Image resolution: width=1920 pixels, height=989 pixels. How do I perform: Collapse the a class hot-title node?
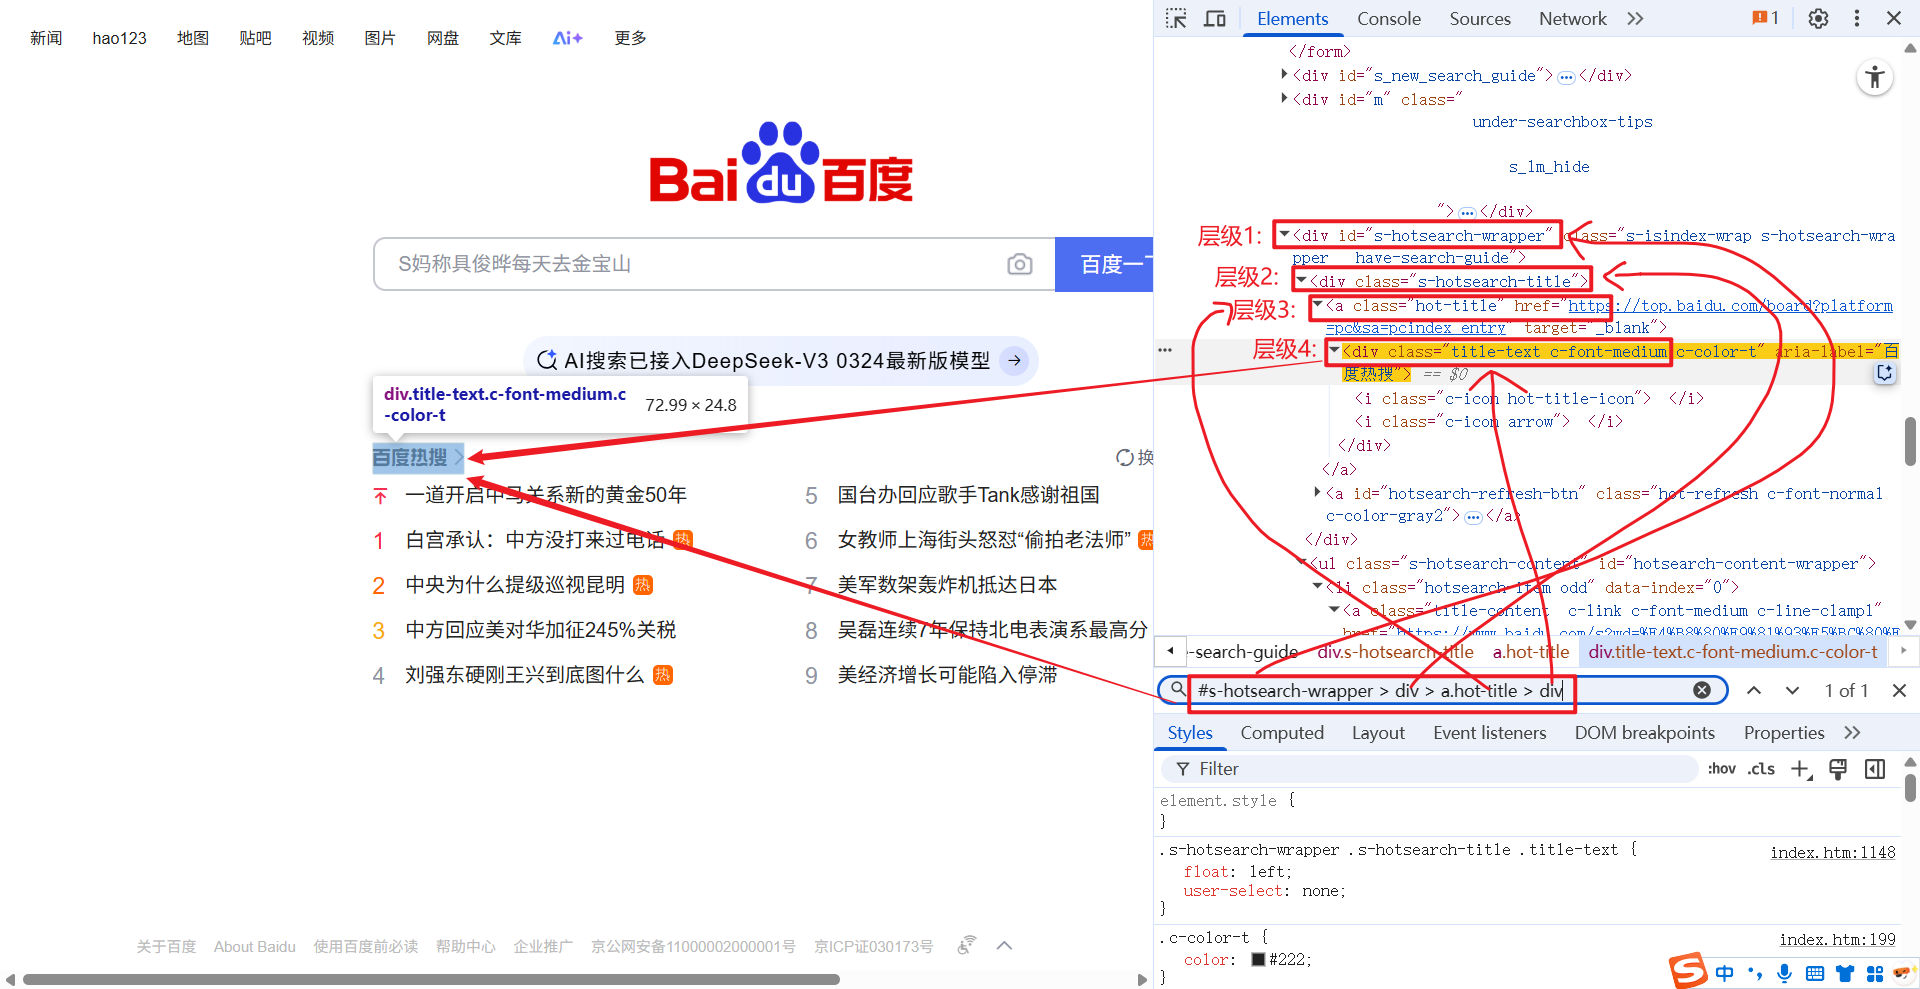click(x=1318, y=305)
